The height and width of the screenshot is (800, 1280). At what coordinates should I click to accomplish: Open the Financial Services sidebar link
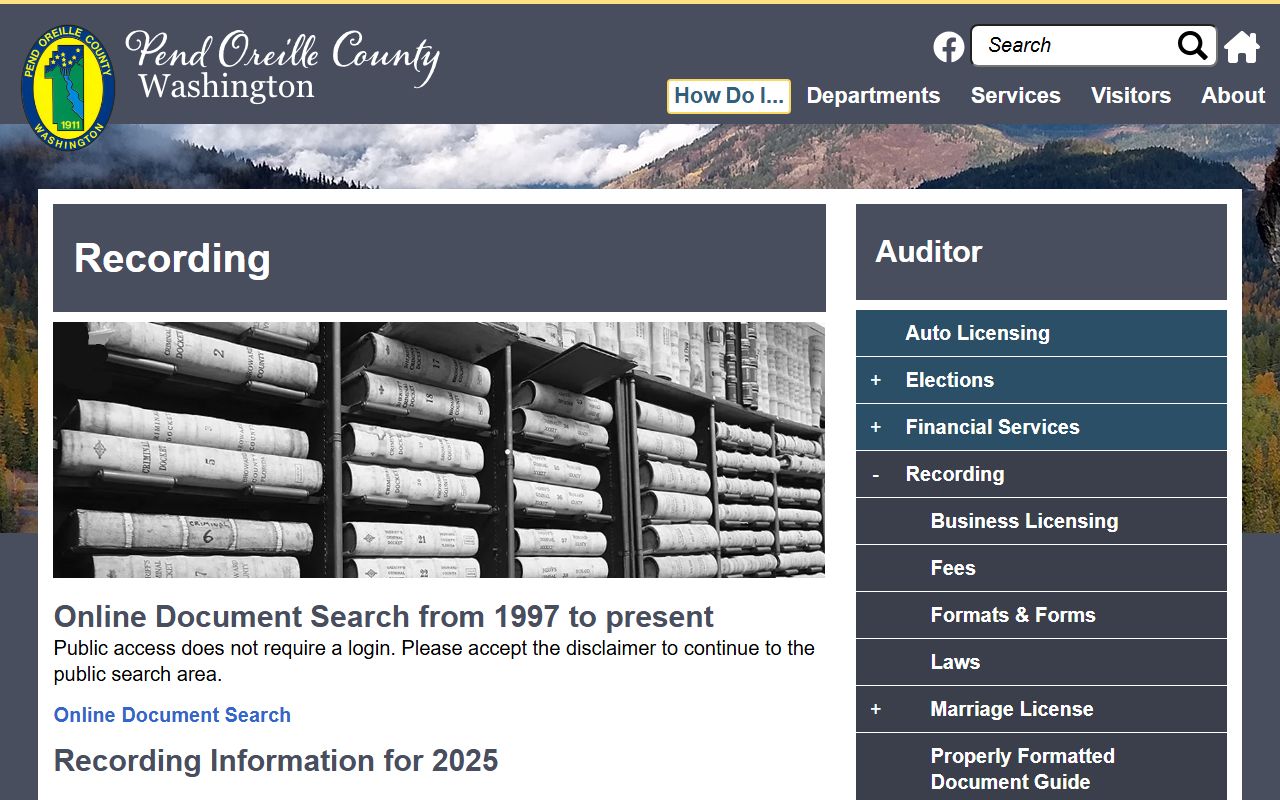pyautogui.click(x=993, y=427)
